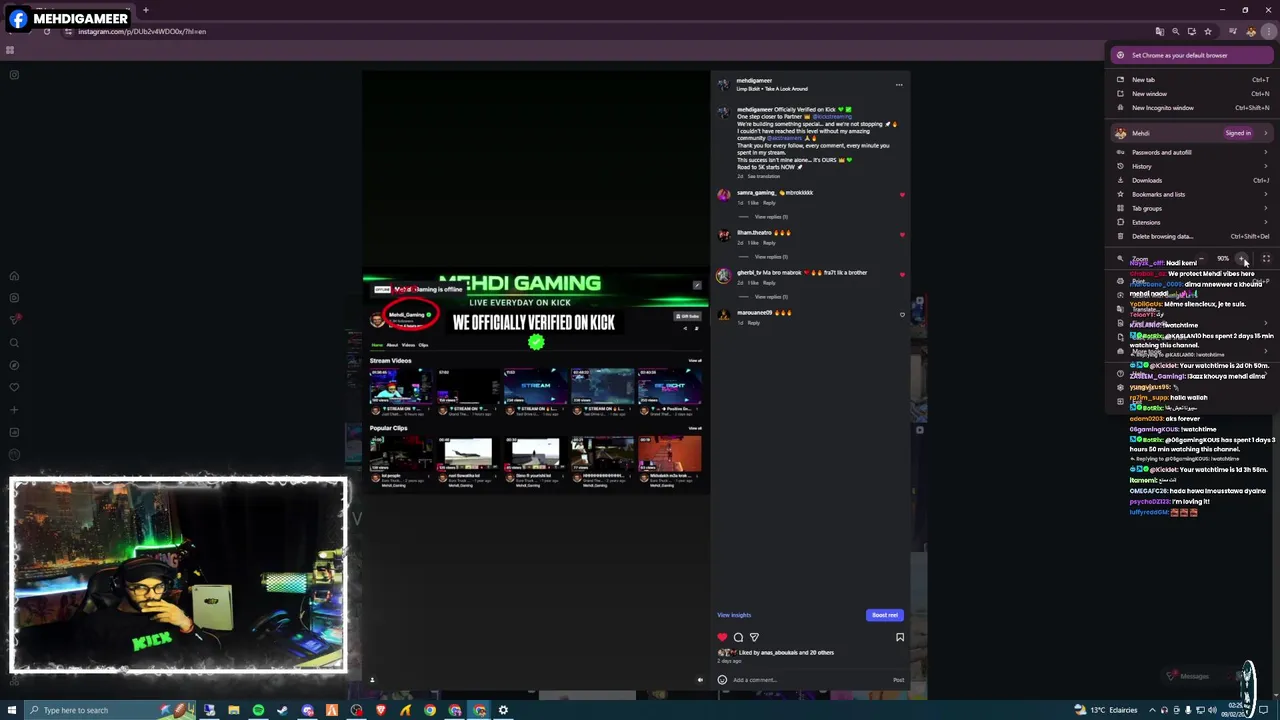Like marouanee09's comment heart

coord(902,315)
